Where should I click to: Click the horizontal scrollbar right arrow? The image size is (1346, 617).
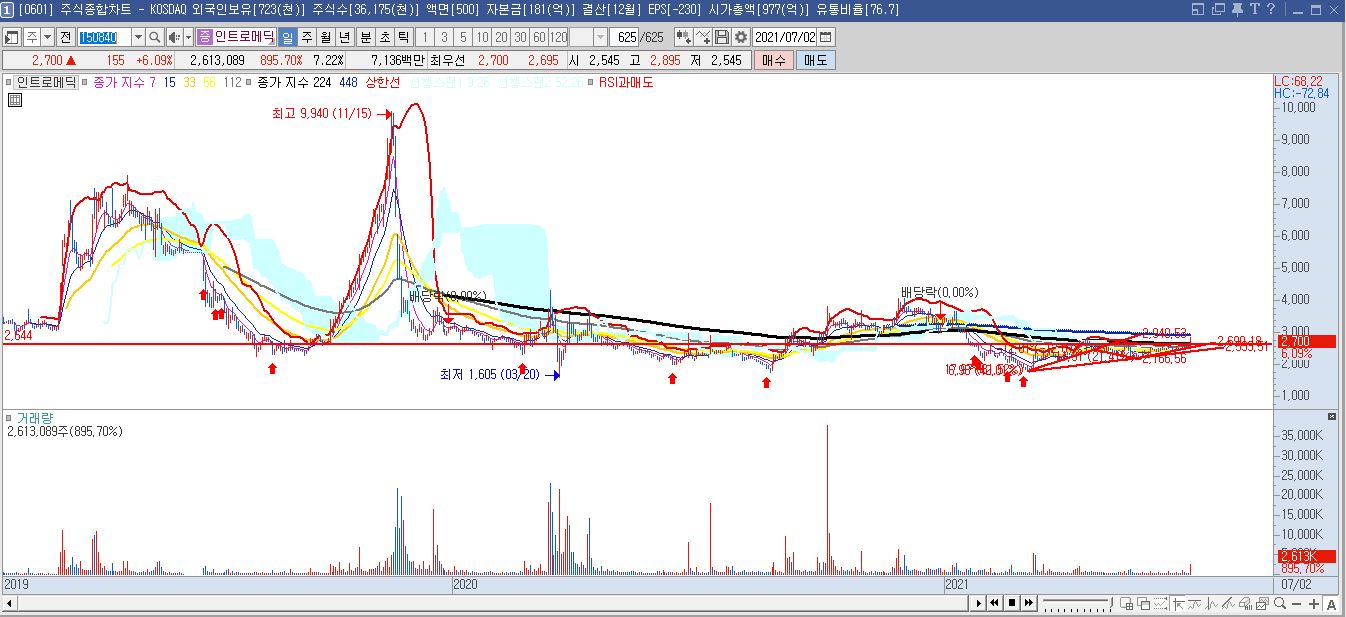click(979, 603)
